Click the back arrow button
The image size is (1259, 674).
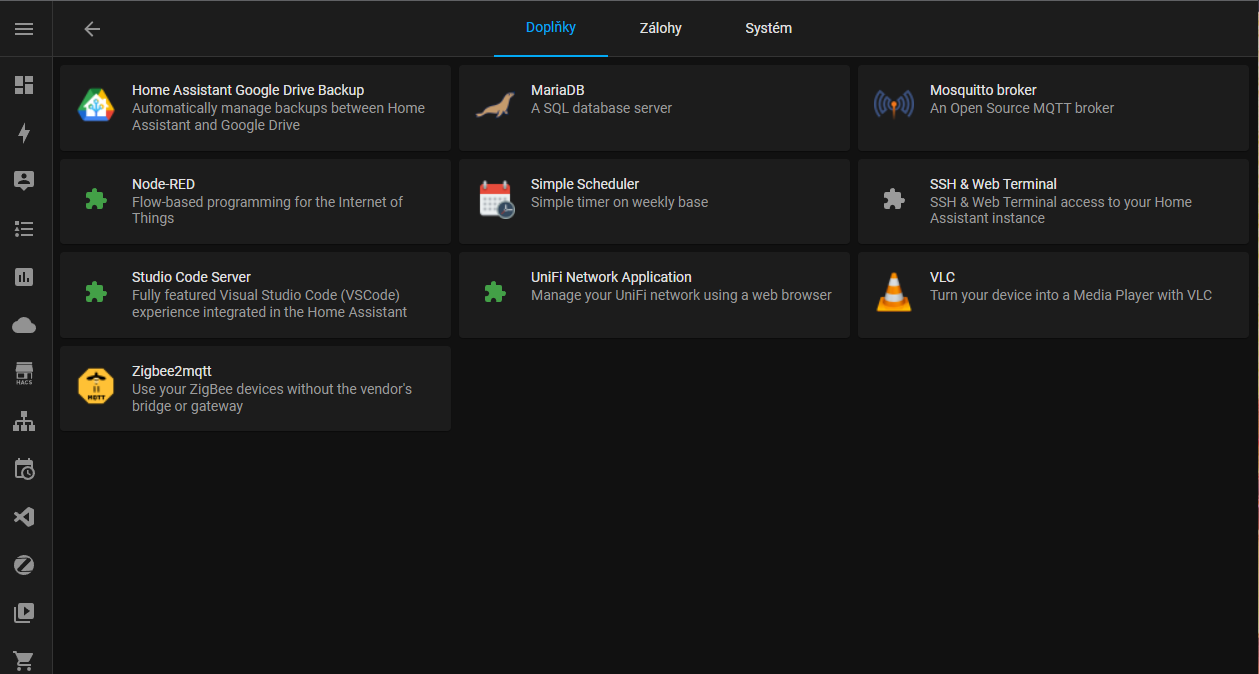(x=91, y=28)
